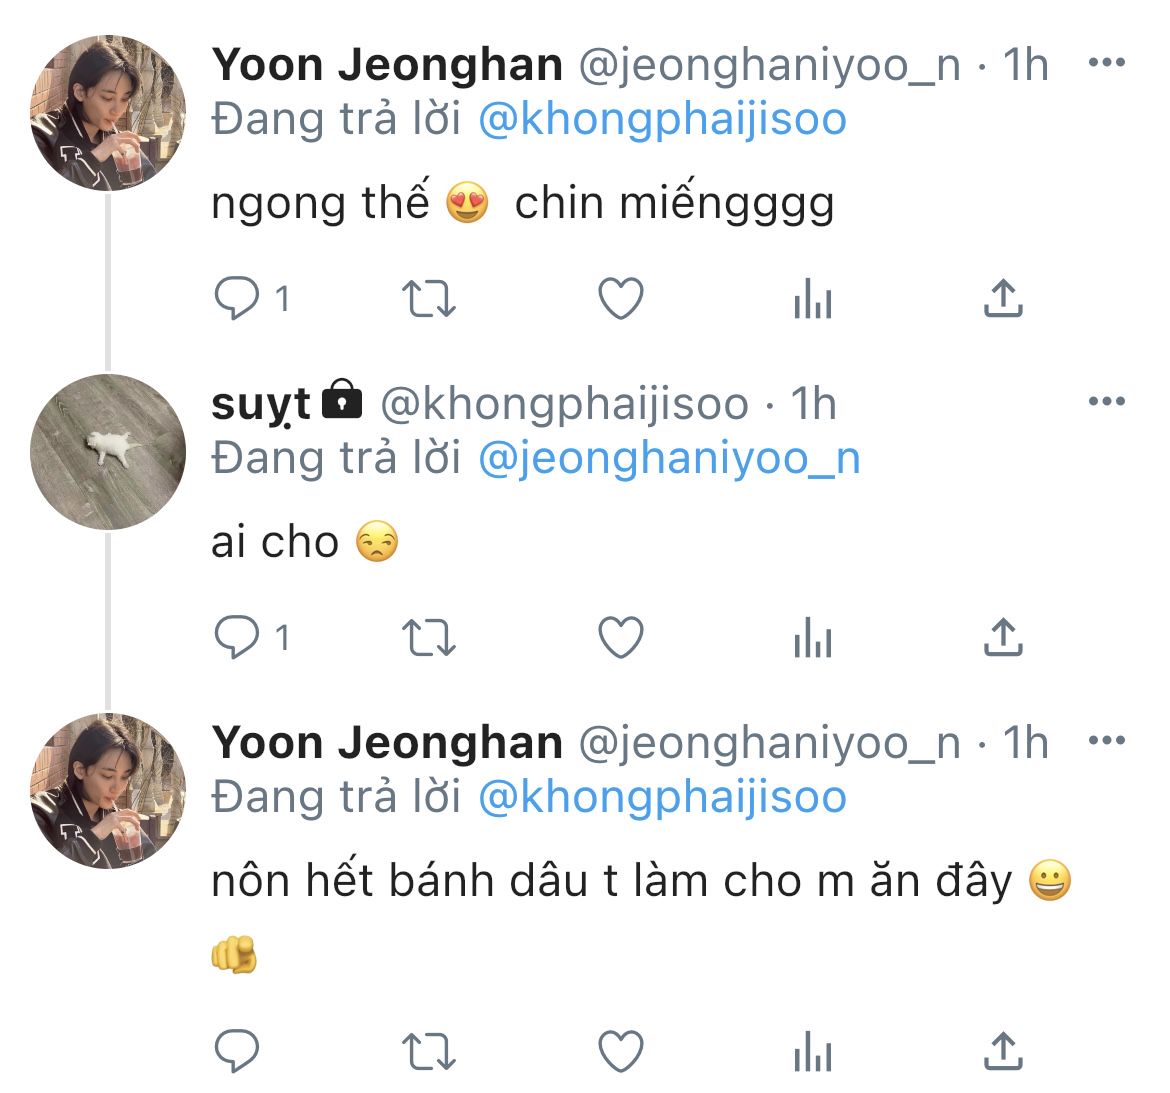
Task: Open more options on the first tweet
Action: [x=1106, y=64]
